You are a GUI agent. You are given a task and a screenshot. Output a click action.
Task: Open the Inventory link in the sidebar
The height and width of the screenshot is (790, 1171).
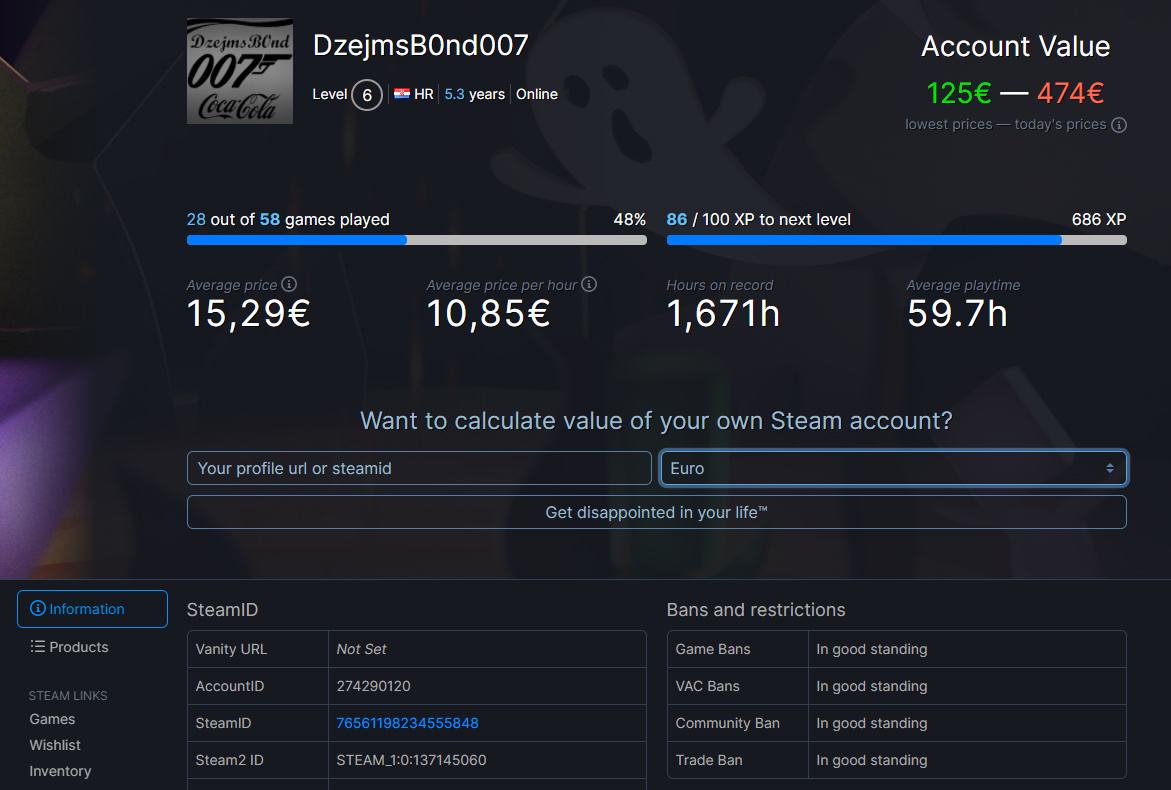(60, 770)
